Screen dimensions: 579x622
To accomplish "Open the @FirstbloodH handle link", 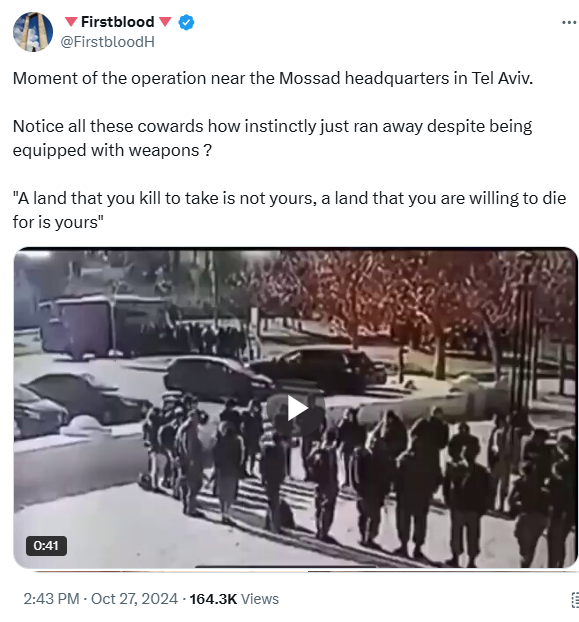I will click(x=107, y=42).
